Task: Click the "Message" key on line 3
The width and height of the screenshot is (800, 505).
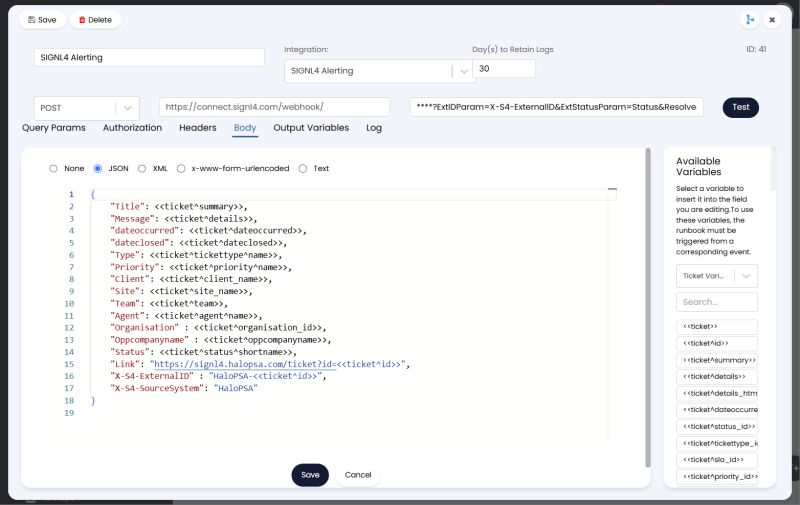Action: [133, 219]
